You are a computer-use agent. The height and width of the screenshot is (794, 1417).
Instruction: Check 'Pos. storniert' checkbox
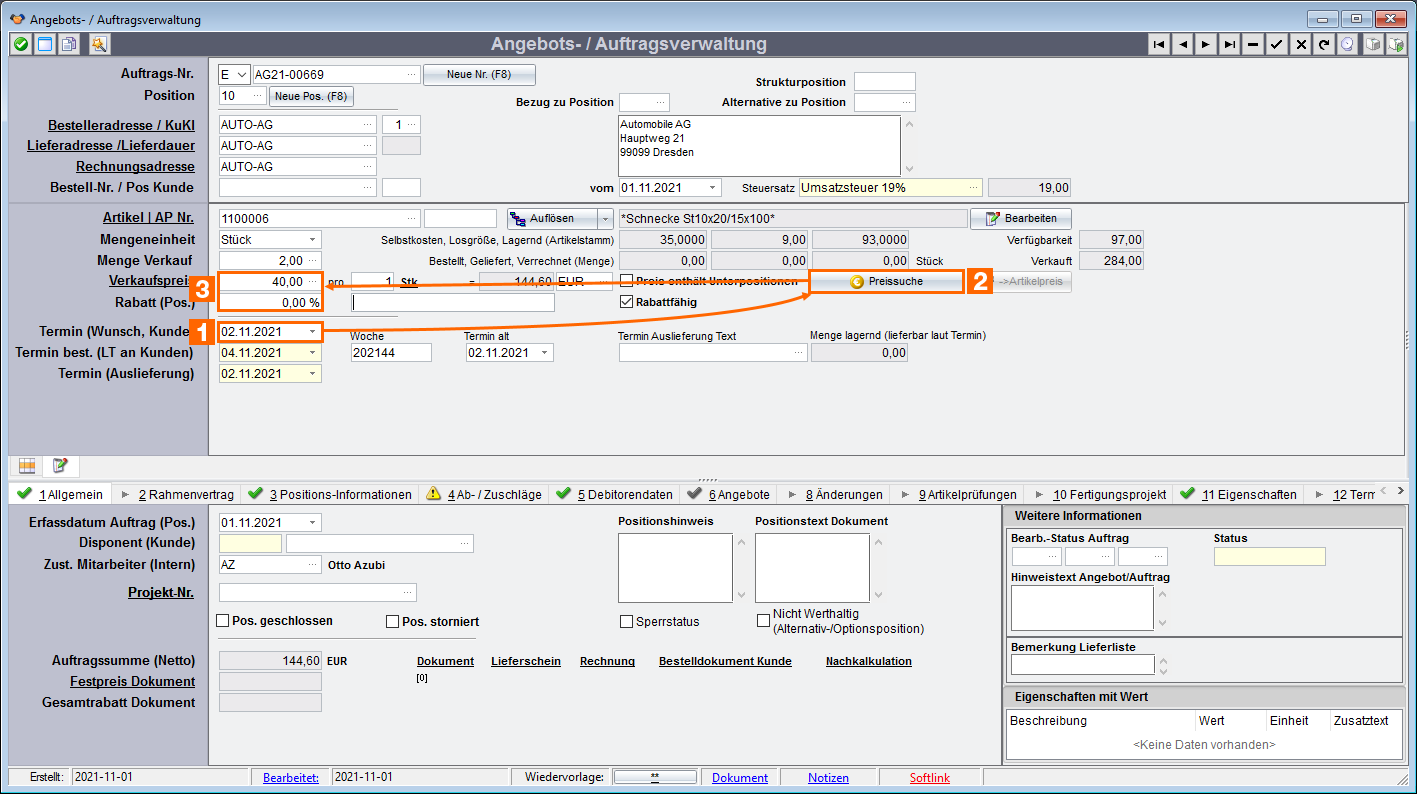coord(393,621)
